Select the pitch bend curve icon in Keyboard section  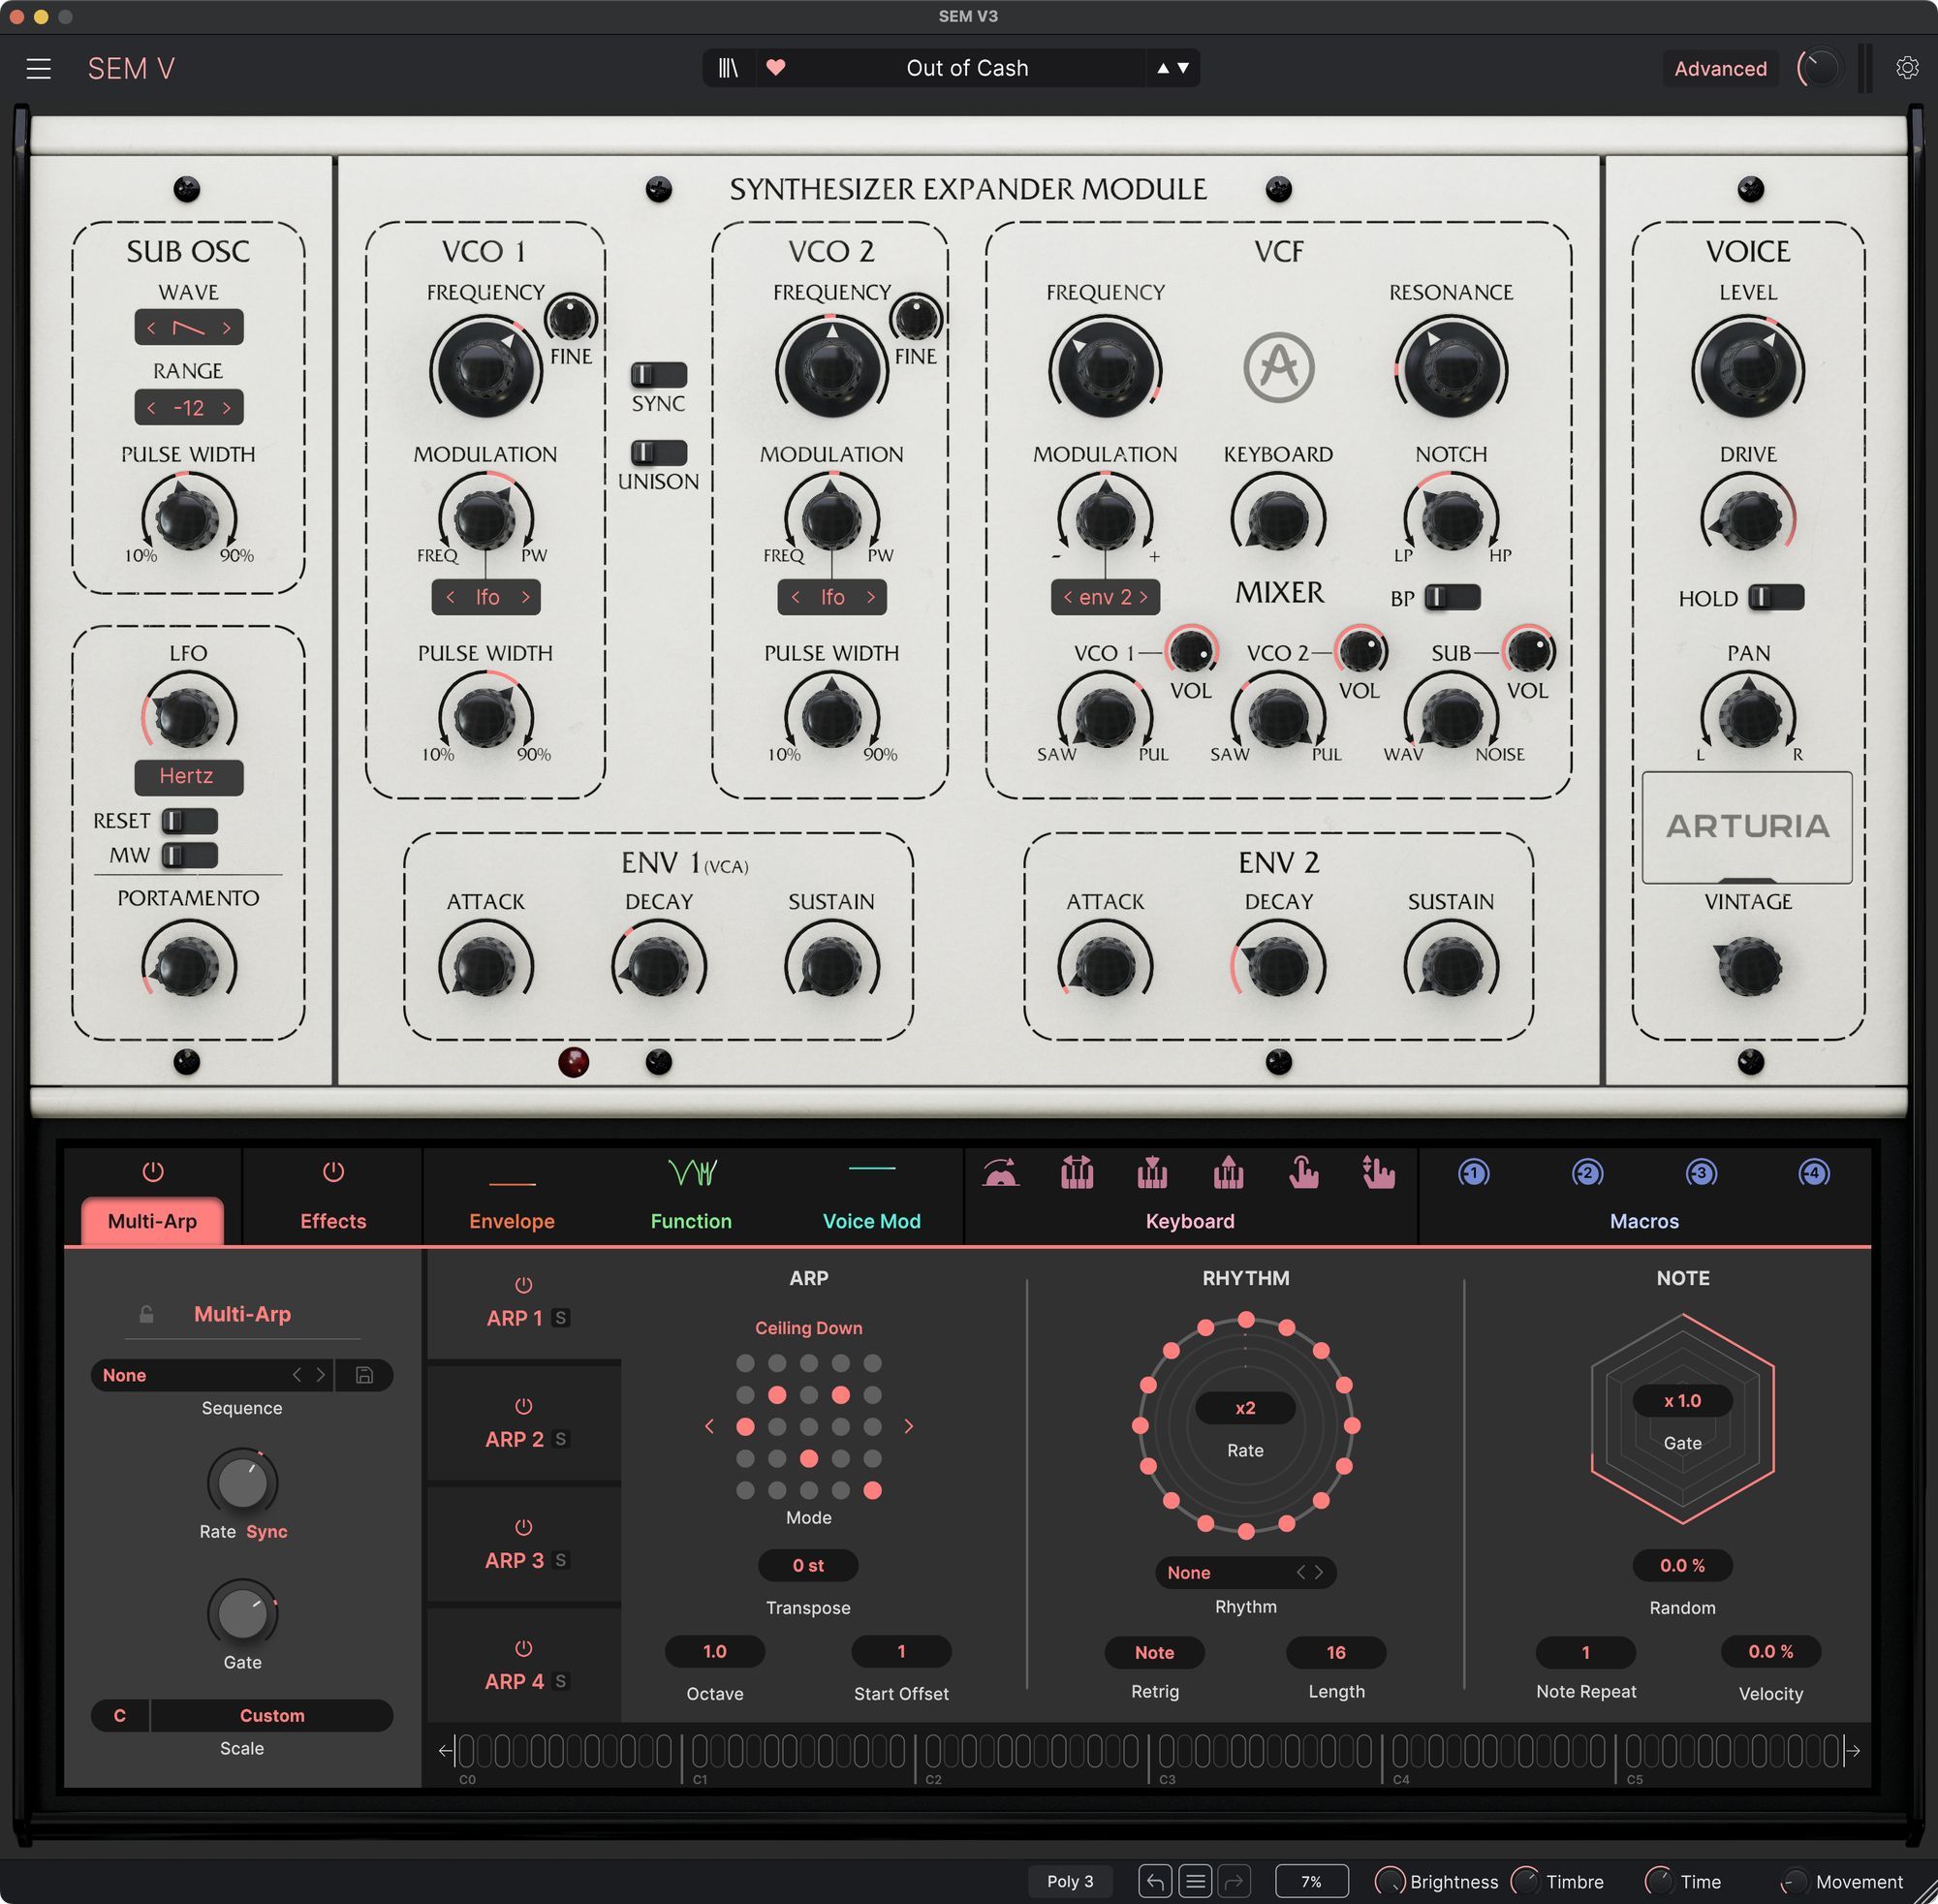[x=1002, y=1173]
